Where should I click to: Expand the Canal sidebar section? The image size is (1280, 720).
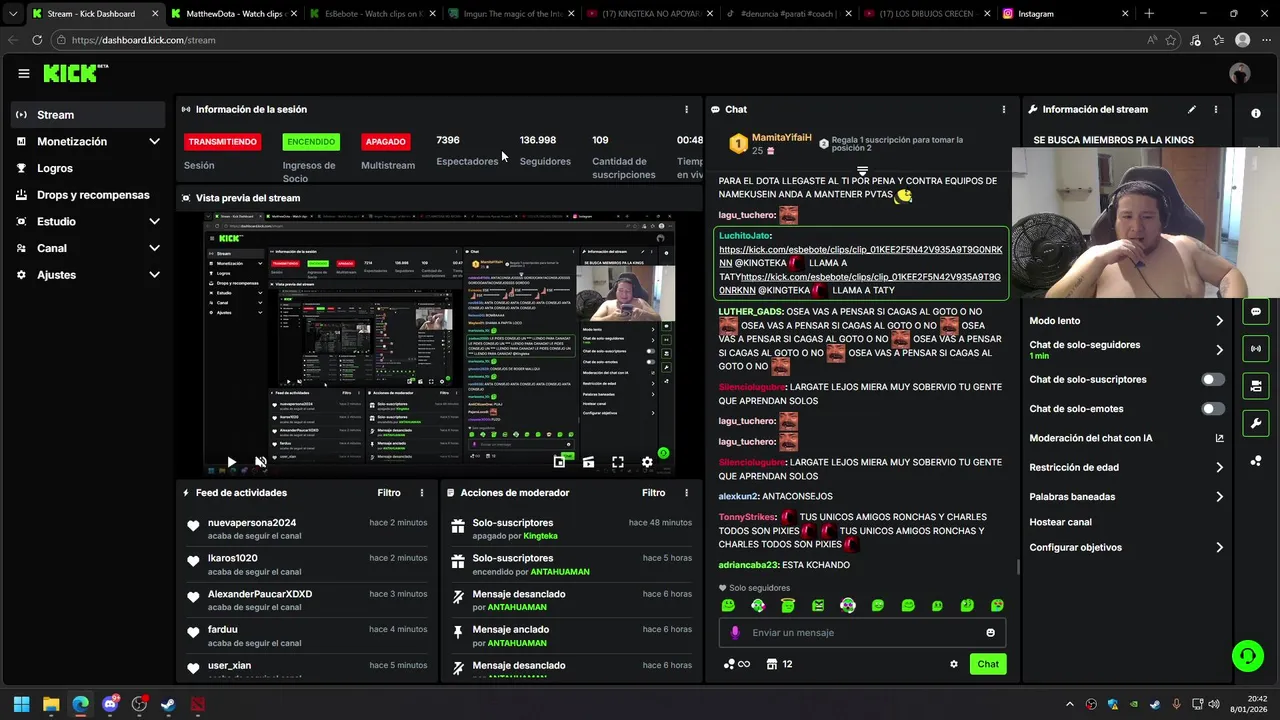pyautogui.click(x=88, y=248)
